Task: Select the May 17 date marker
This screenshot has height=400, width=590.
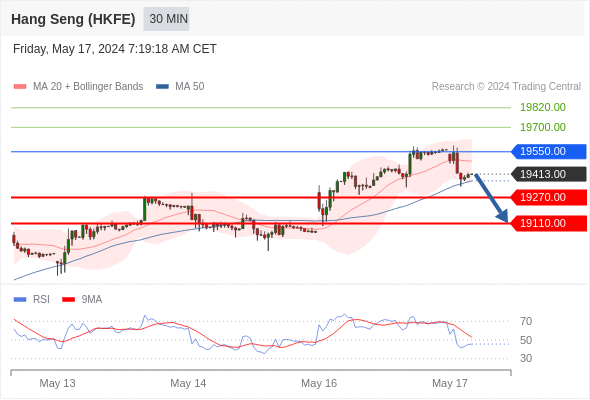Action: pyautogui.click(x=450, y=383)
